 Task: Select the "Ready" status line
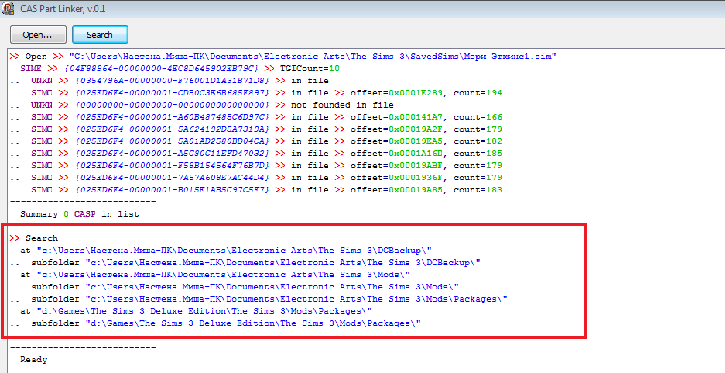click(x=34, y=359)
